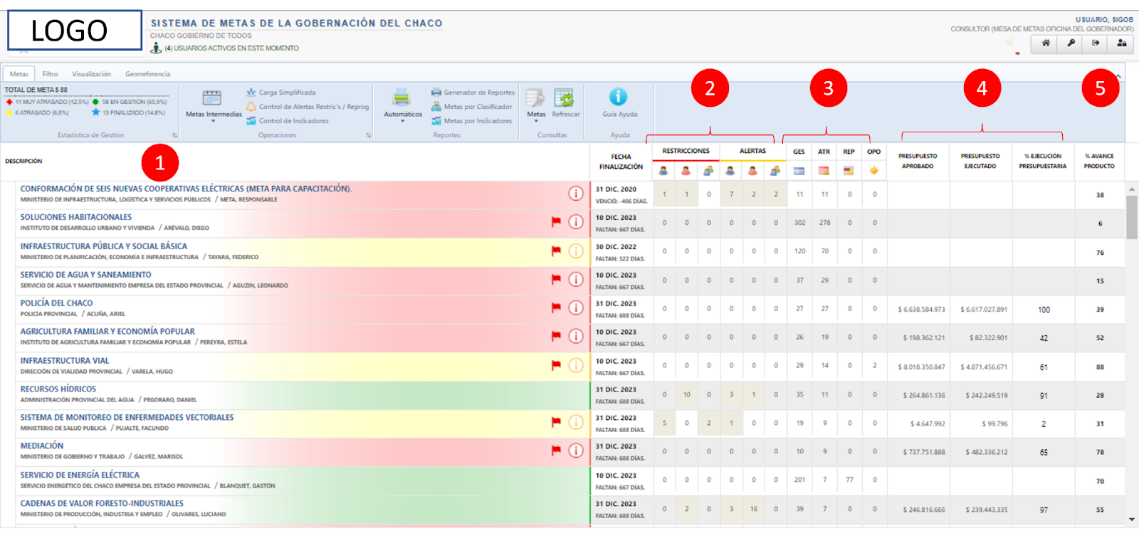Click the 11 MUY ATRASADO statistic

(46, 102)
